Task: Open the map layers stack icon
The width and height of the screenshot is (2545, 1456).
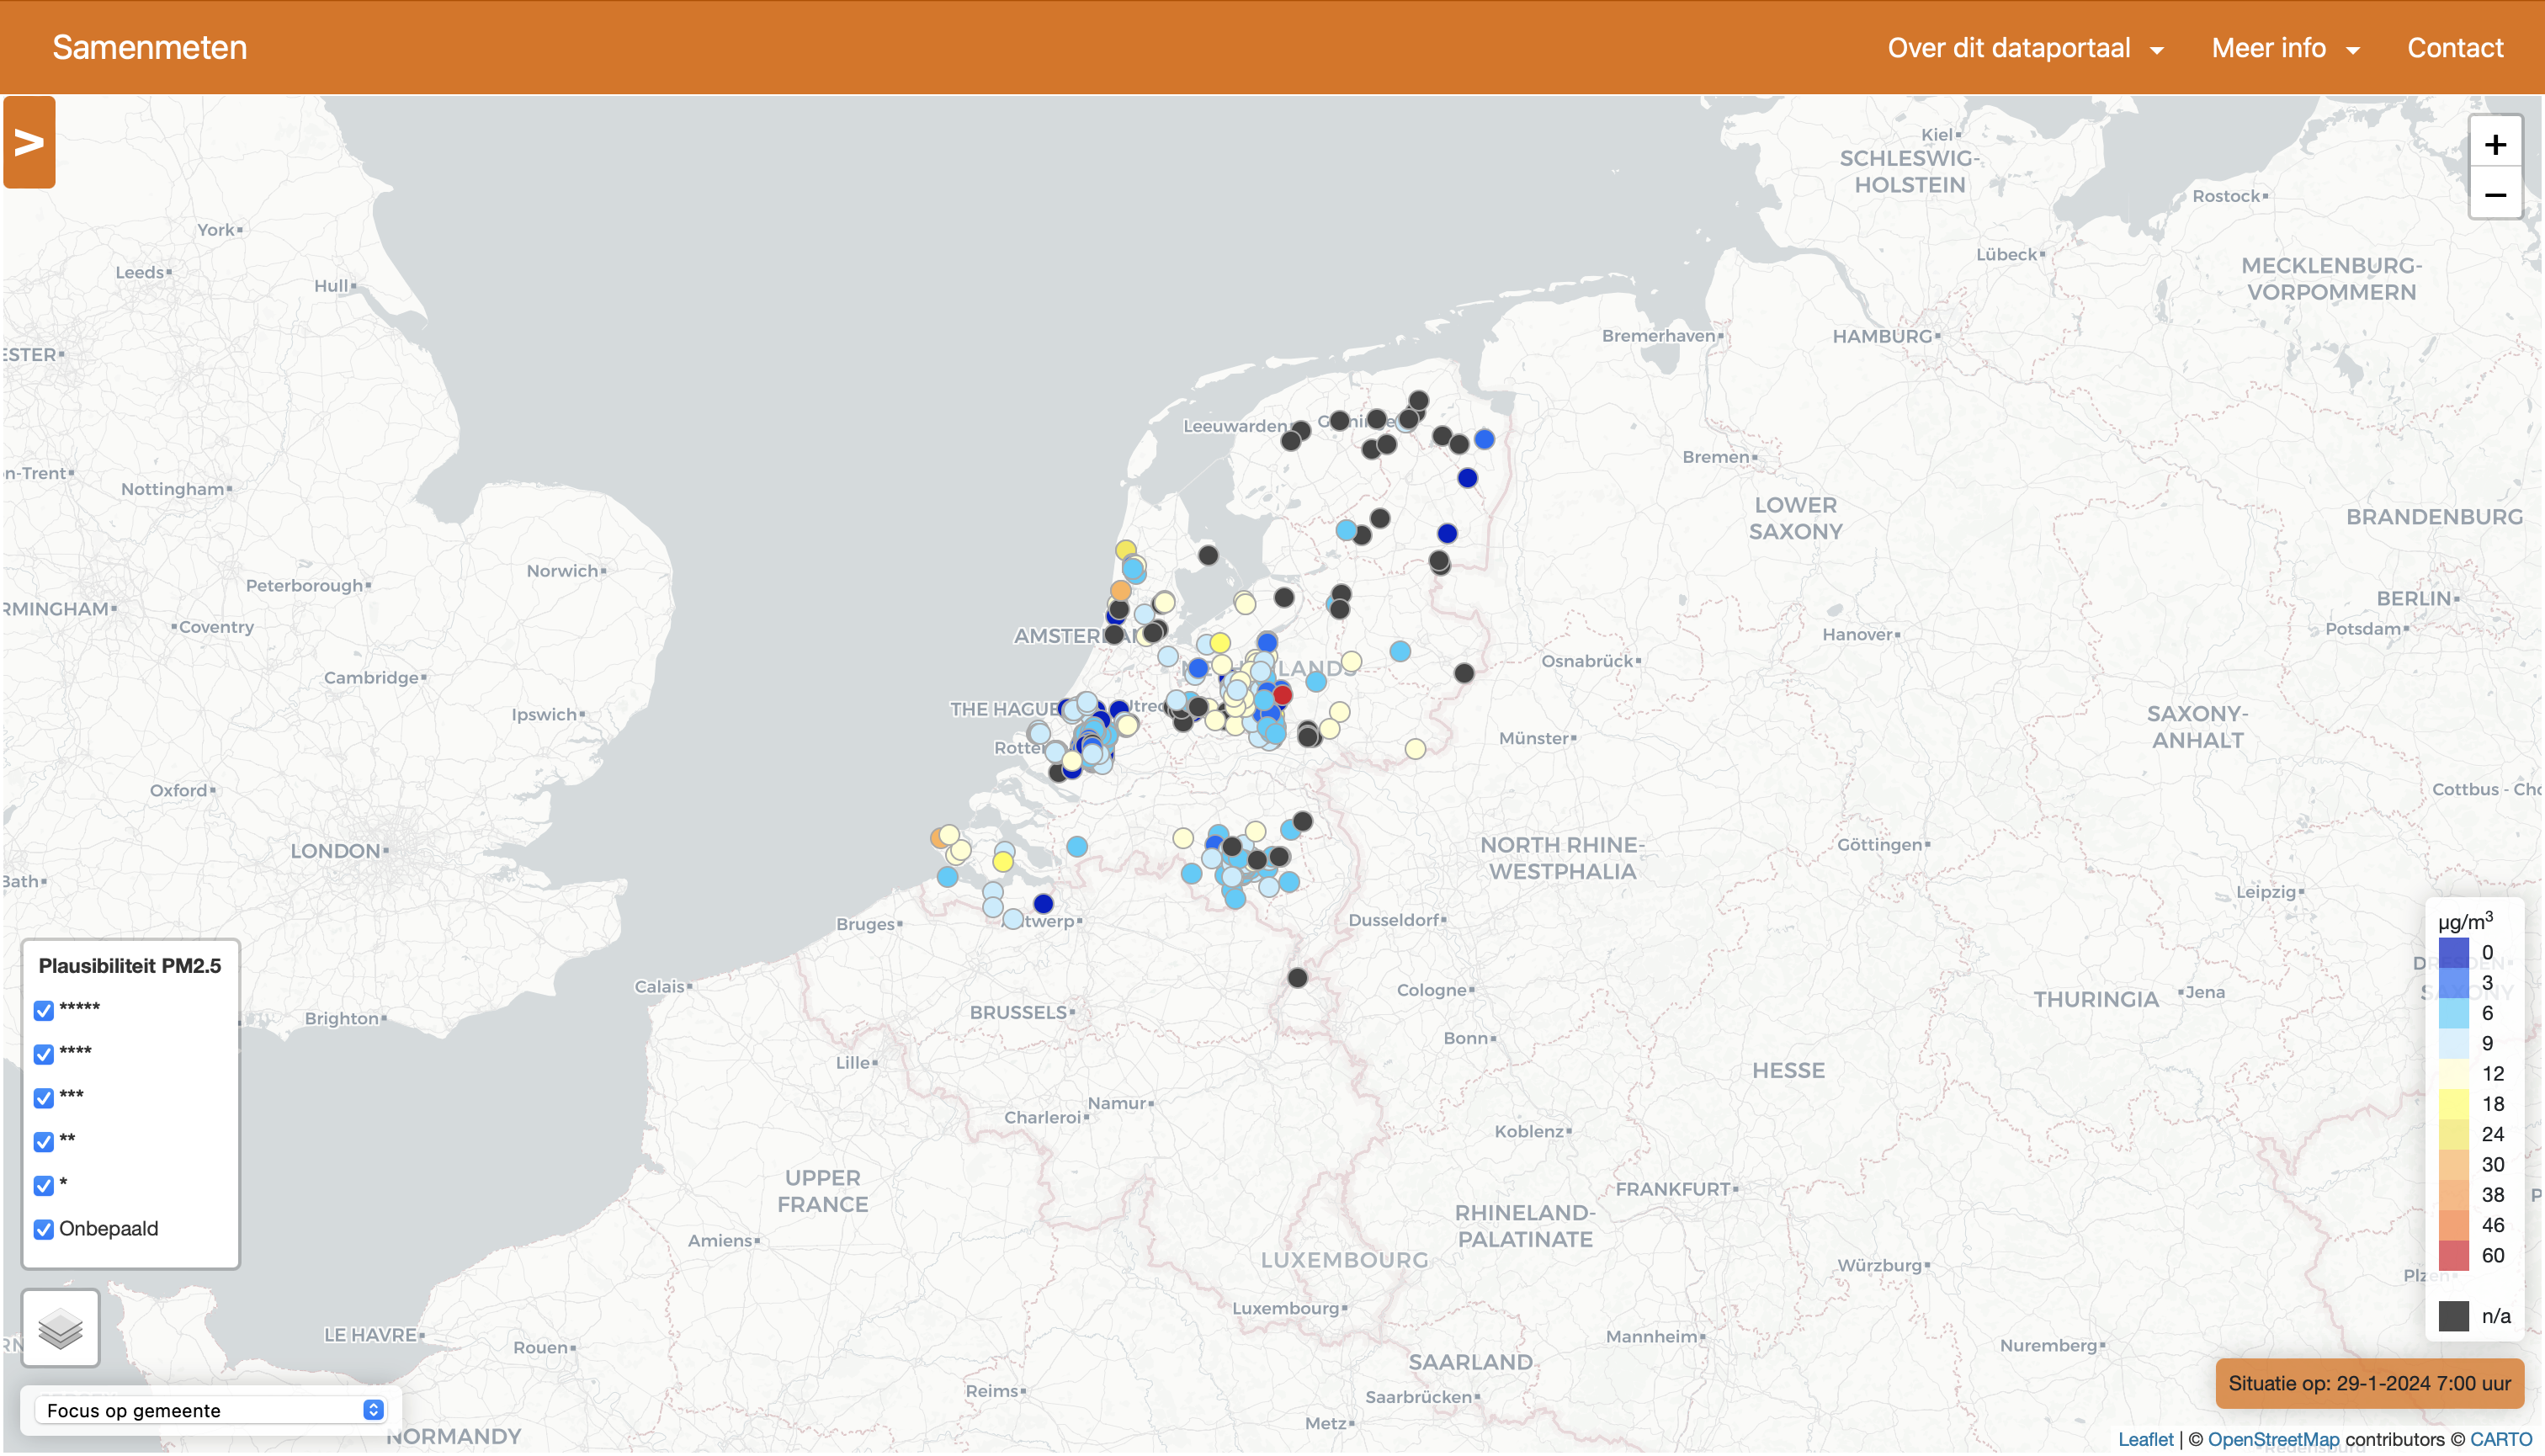Action: 60,1329
